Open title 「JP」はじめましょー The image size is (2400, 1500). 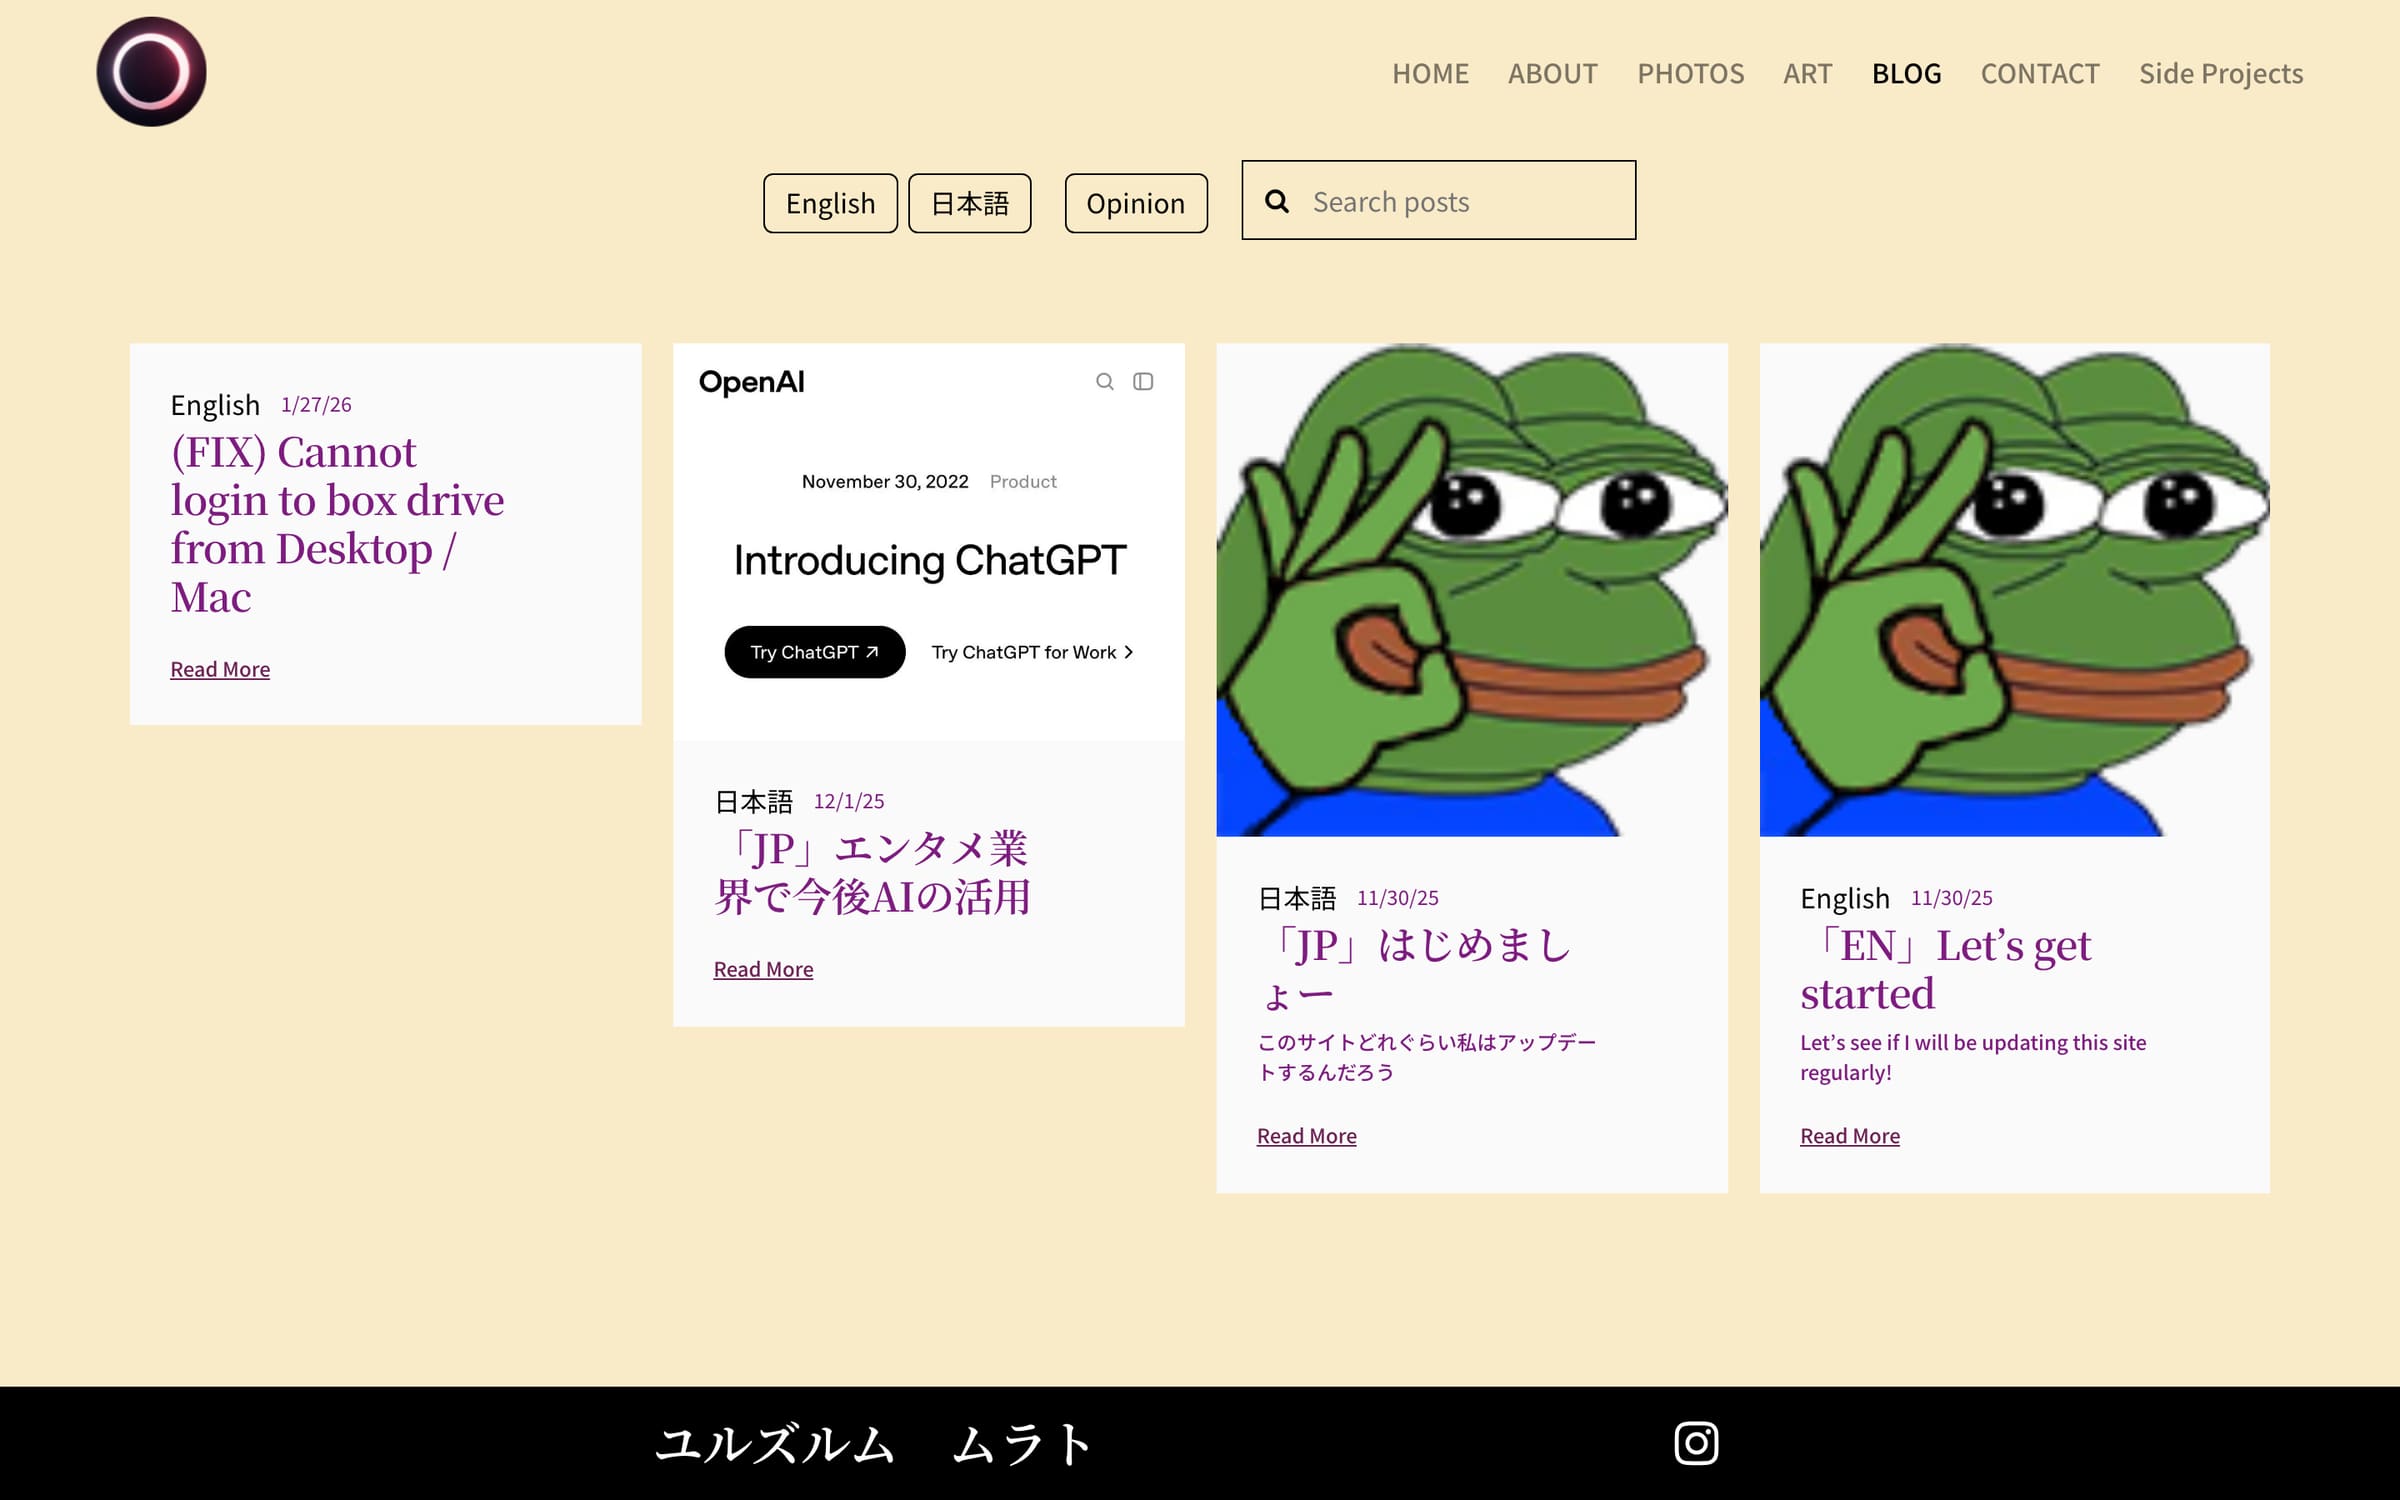(1415, 970)
